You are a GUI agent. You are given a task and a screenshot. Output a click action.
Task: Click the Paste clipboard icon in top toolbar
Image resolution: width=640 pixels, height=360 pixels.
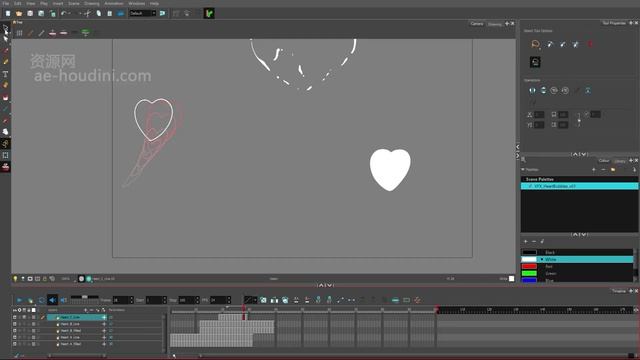pyautogui.click(x=109, y=13)
